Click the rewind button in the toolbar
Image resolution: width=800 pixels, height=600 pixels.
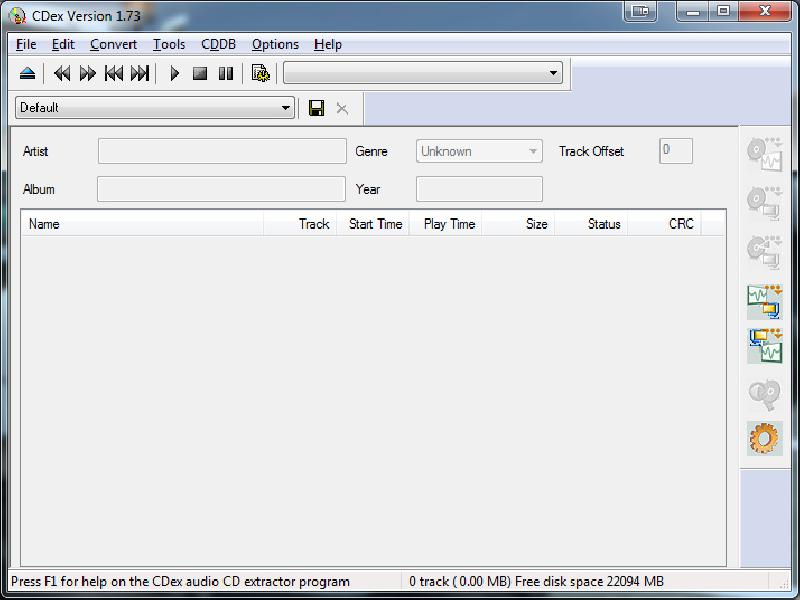62,73
